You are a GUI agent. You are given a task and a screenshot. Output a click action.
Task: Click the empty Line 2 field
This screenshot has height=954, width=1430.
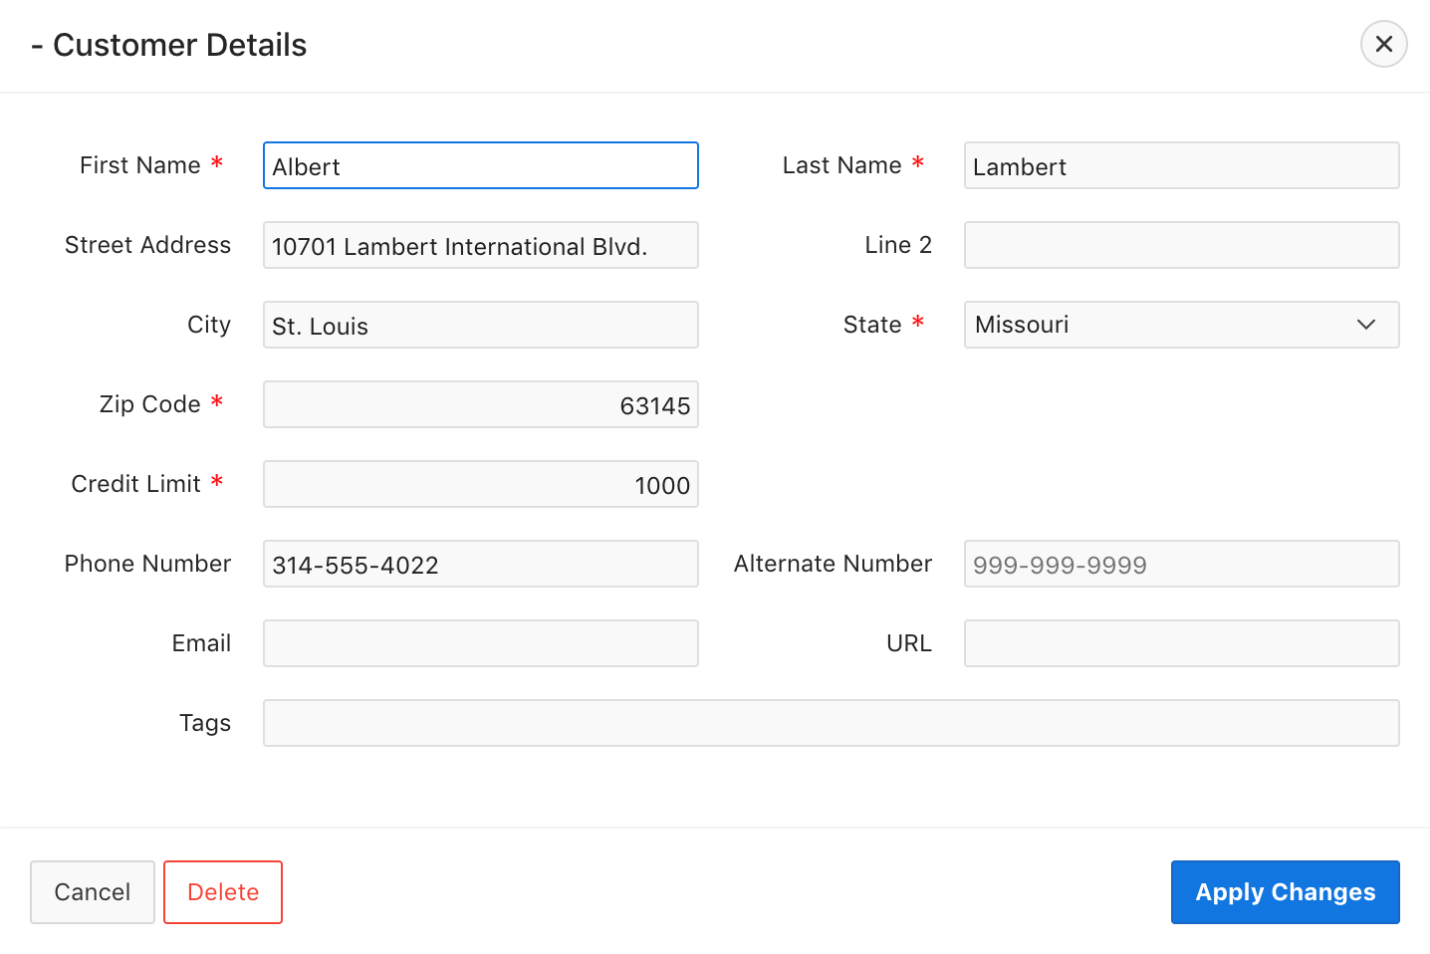coord(1180,246)
